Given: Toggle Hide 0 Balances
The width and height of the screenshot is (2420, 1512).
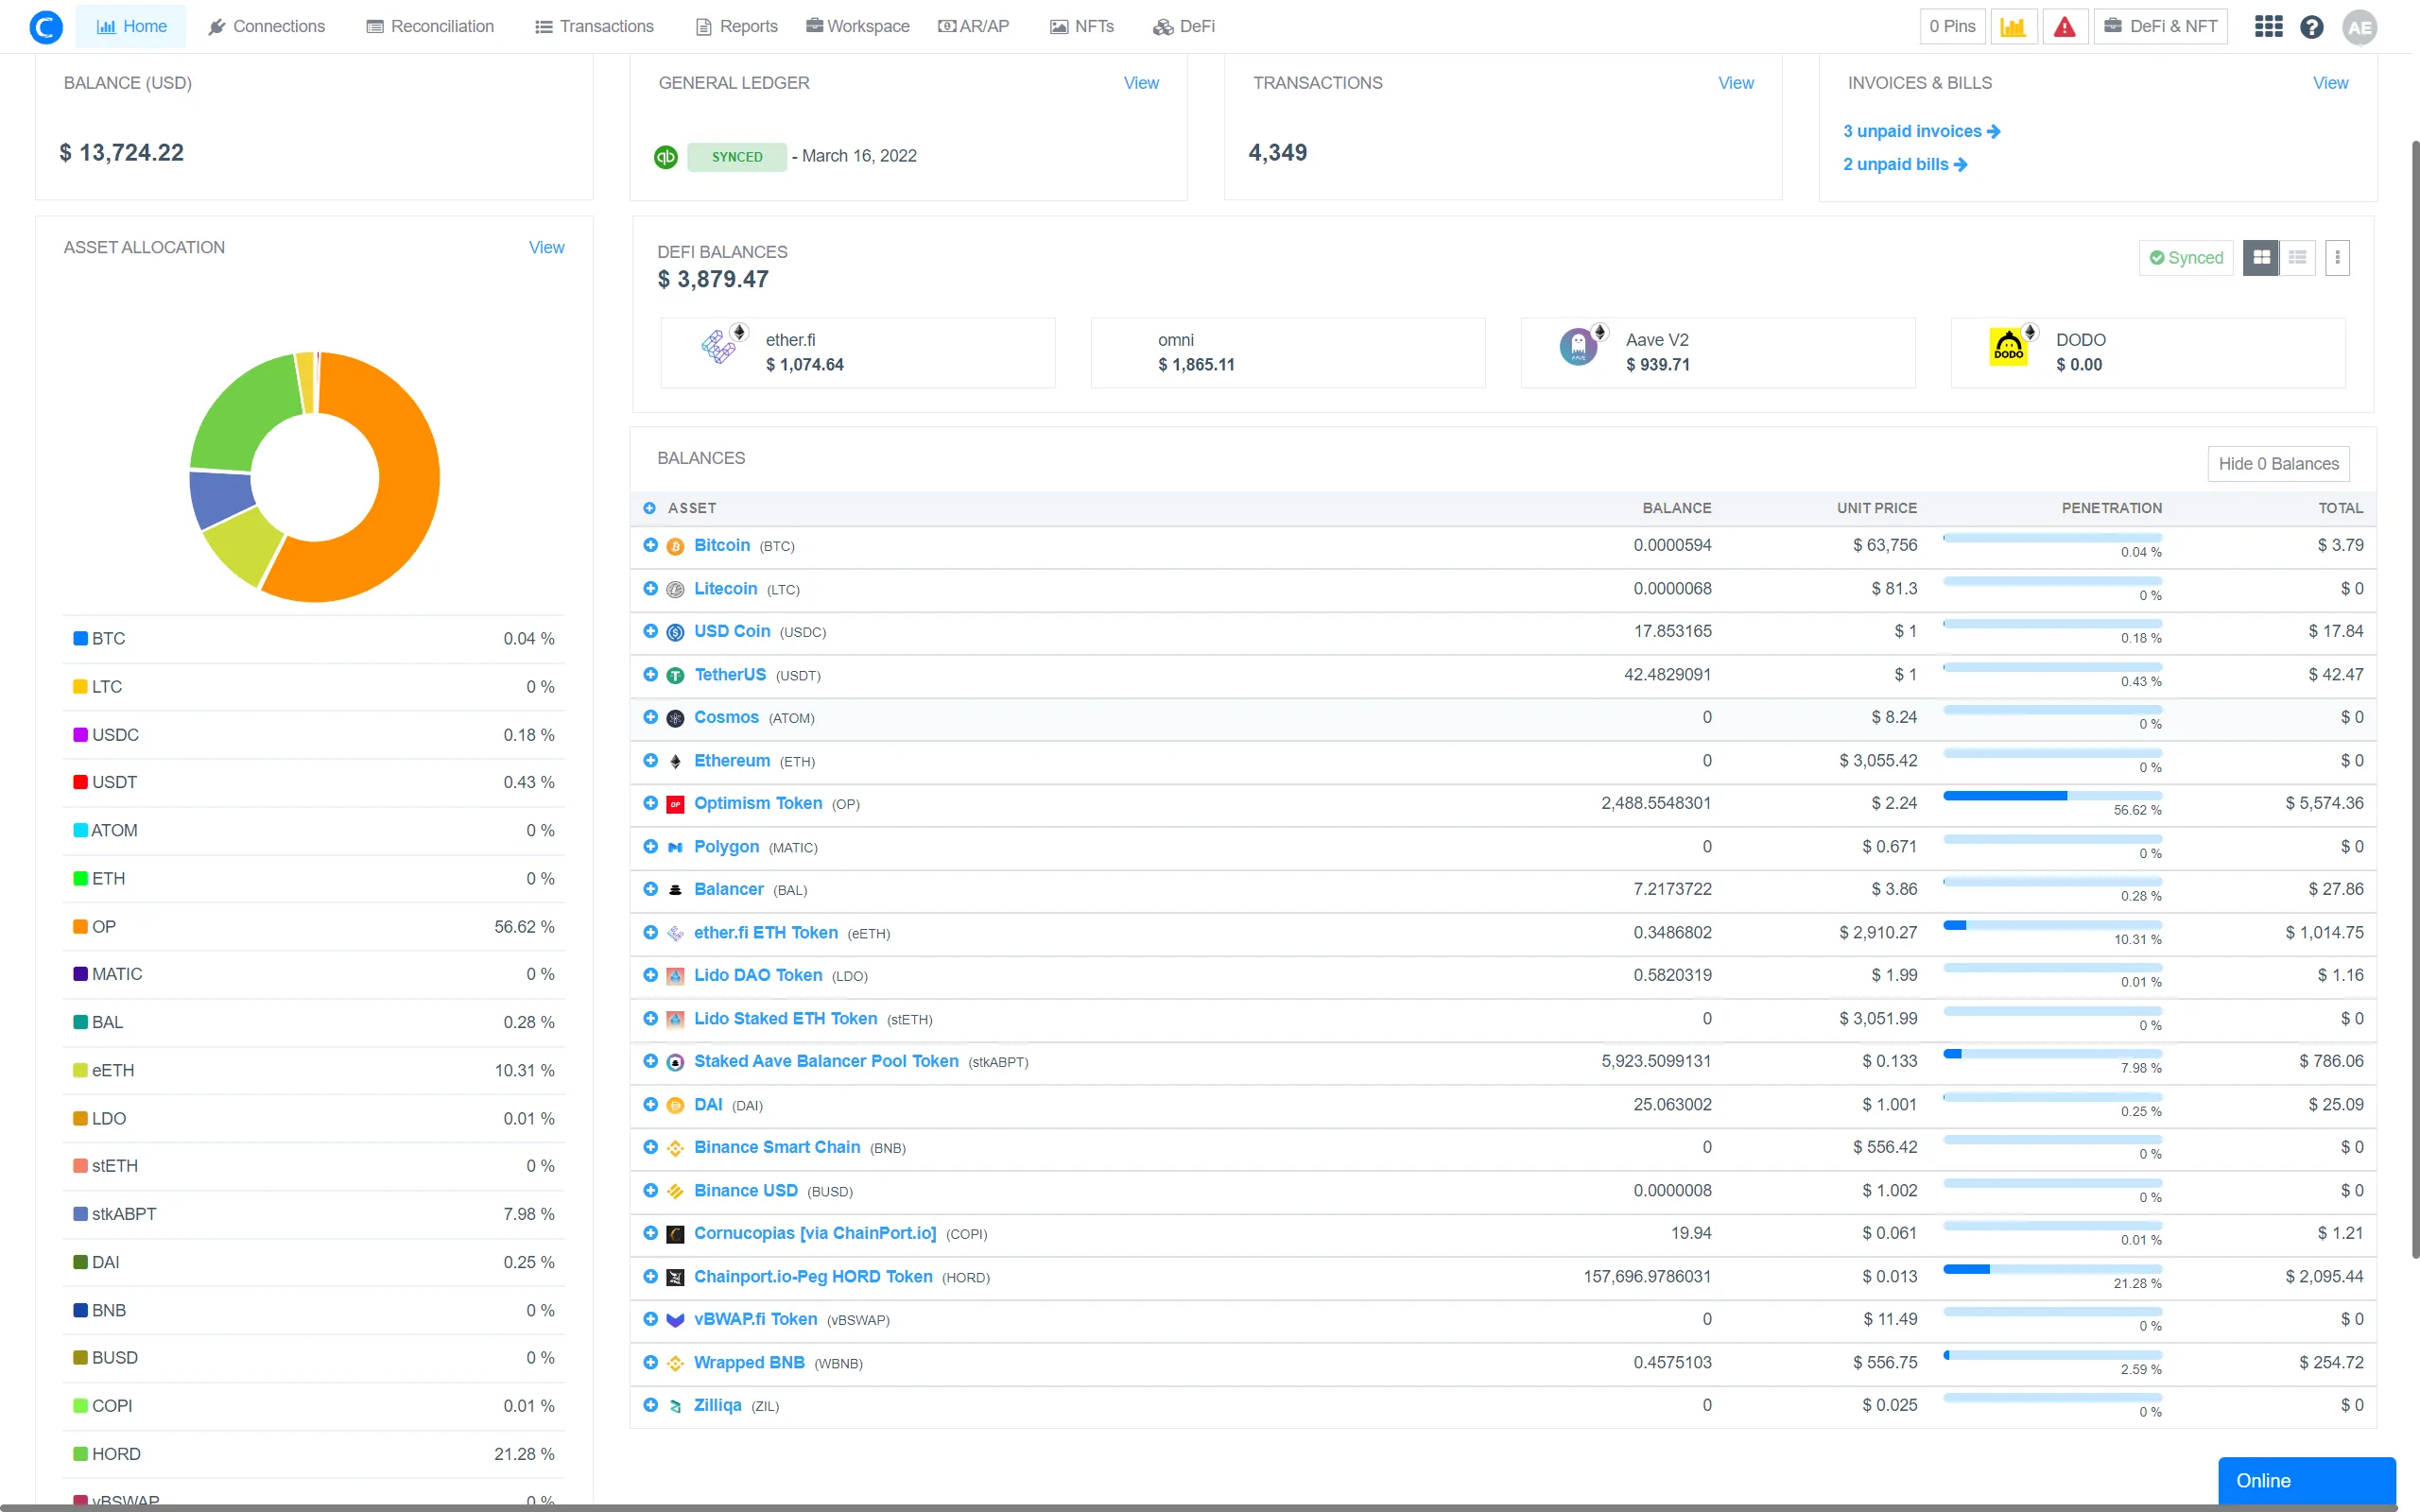Looking at the screenshot, I should [2278, 464].
